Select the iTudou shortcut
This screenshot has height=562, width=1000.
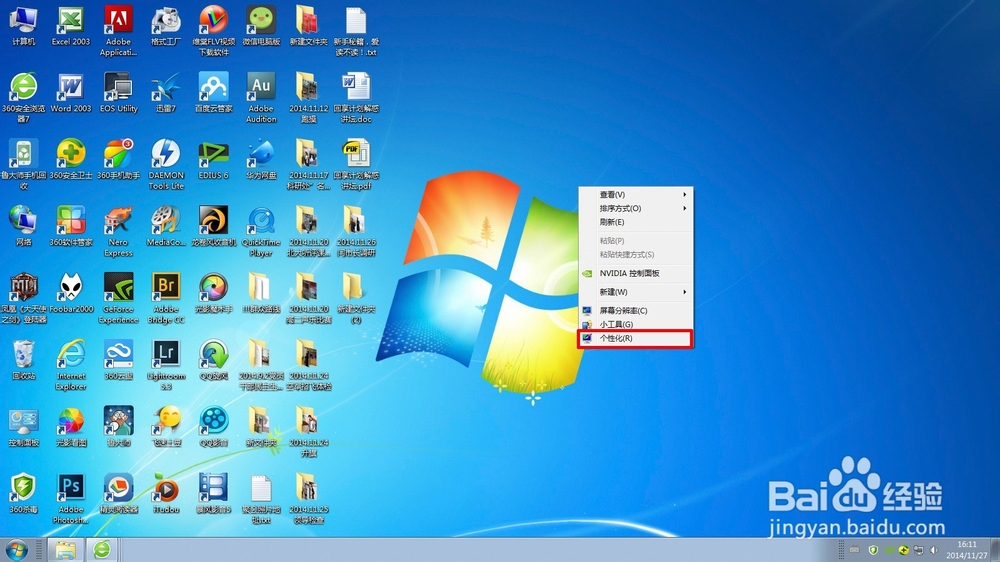pos(166,494)
